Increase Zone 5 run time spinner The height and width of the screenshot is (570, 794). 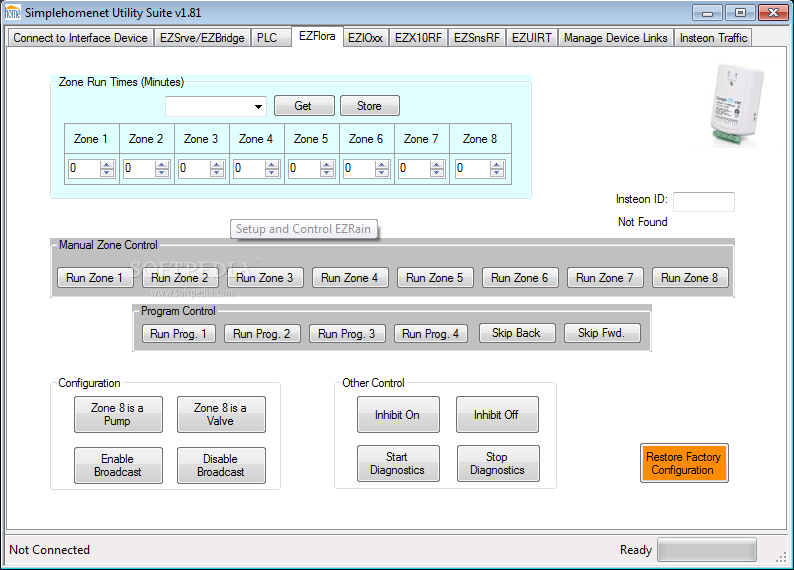click(x=327, y=165)
